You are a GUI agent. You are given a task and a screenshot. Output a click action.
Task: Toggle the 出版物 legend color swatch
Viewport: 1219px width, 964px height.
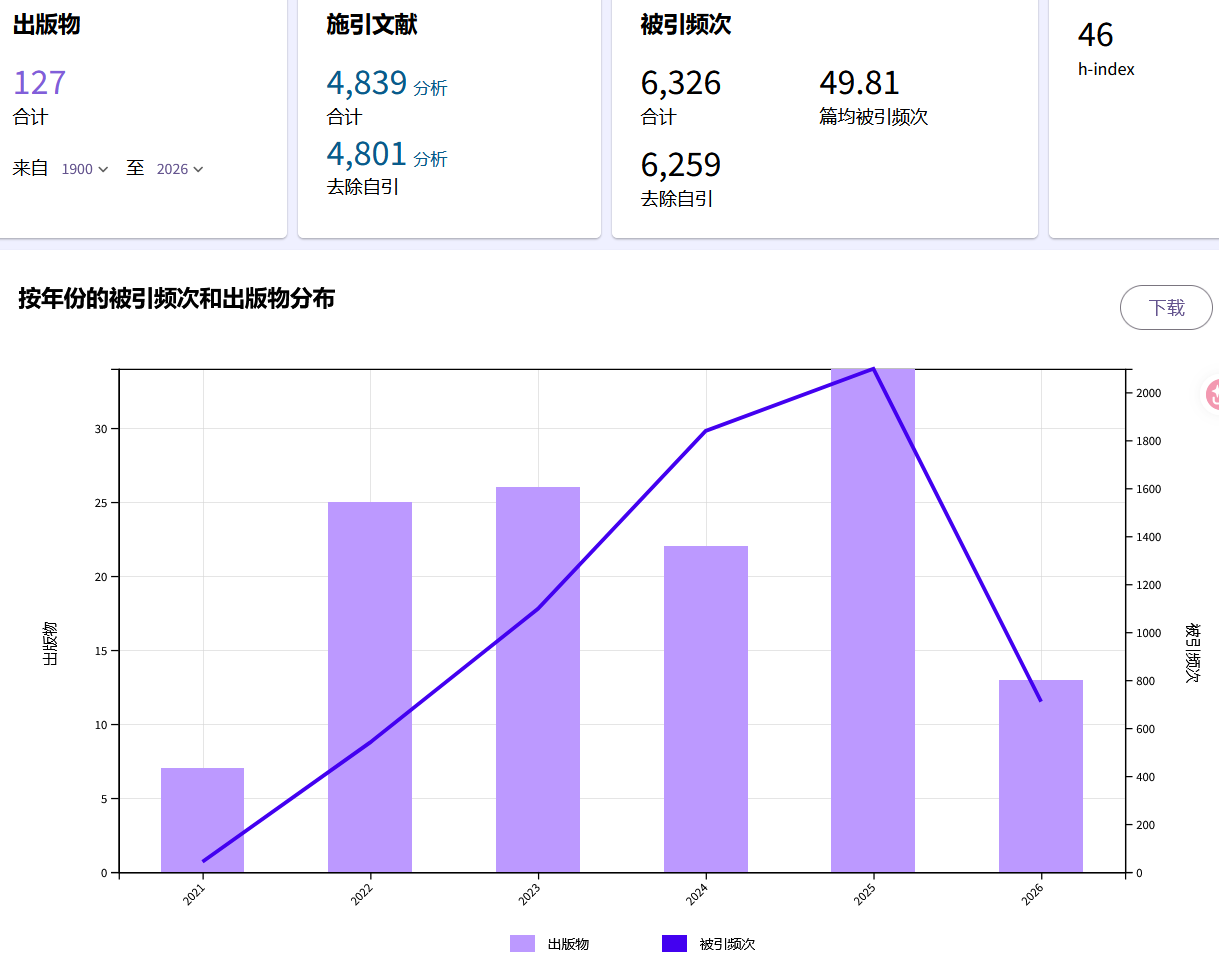tap(522, 943)
